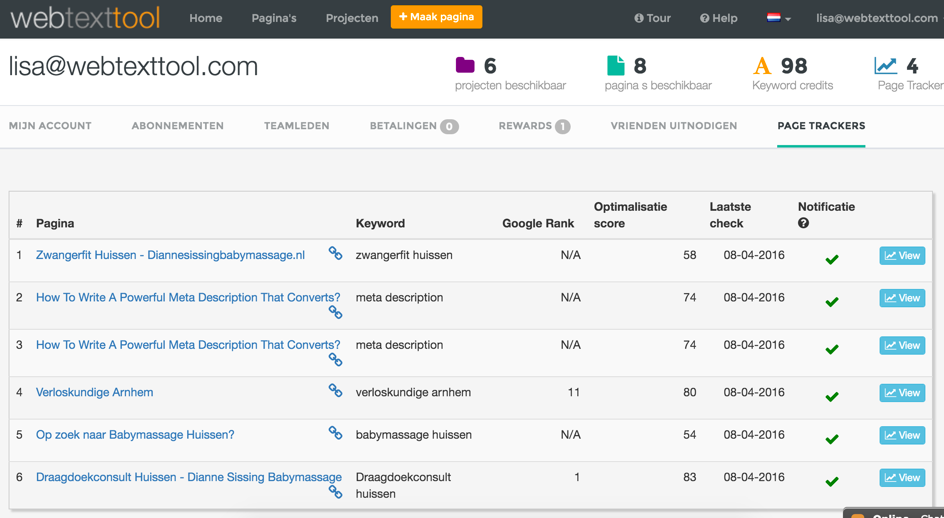Toggle notification checkmark for babymassage huissen row

(x=831, y=438)
